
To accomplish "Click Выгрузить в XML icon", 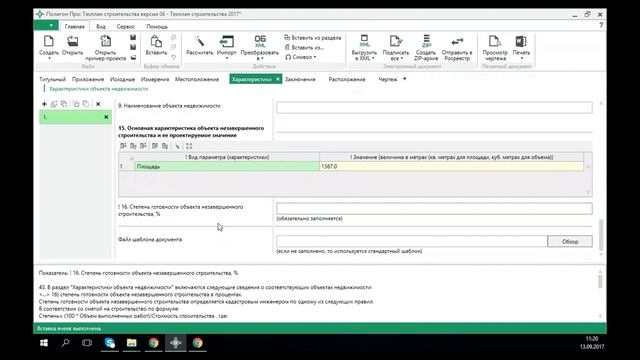I will click(x=364, y=41).
